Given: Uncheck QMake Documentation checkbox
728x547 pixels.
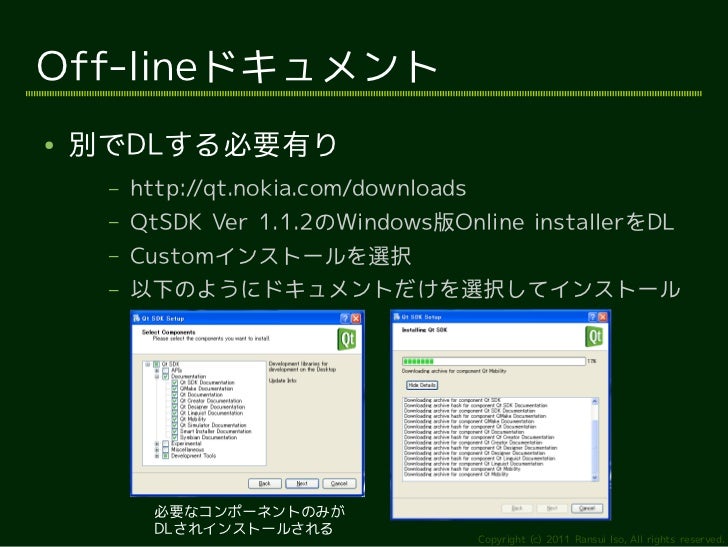Looking at the screenshot, I should click(x=175, y=389).
